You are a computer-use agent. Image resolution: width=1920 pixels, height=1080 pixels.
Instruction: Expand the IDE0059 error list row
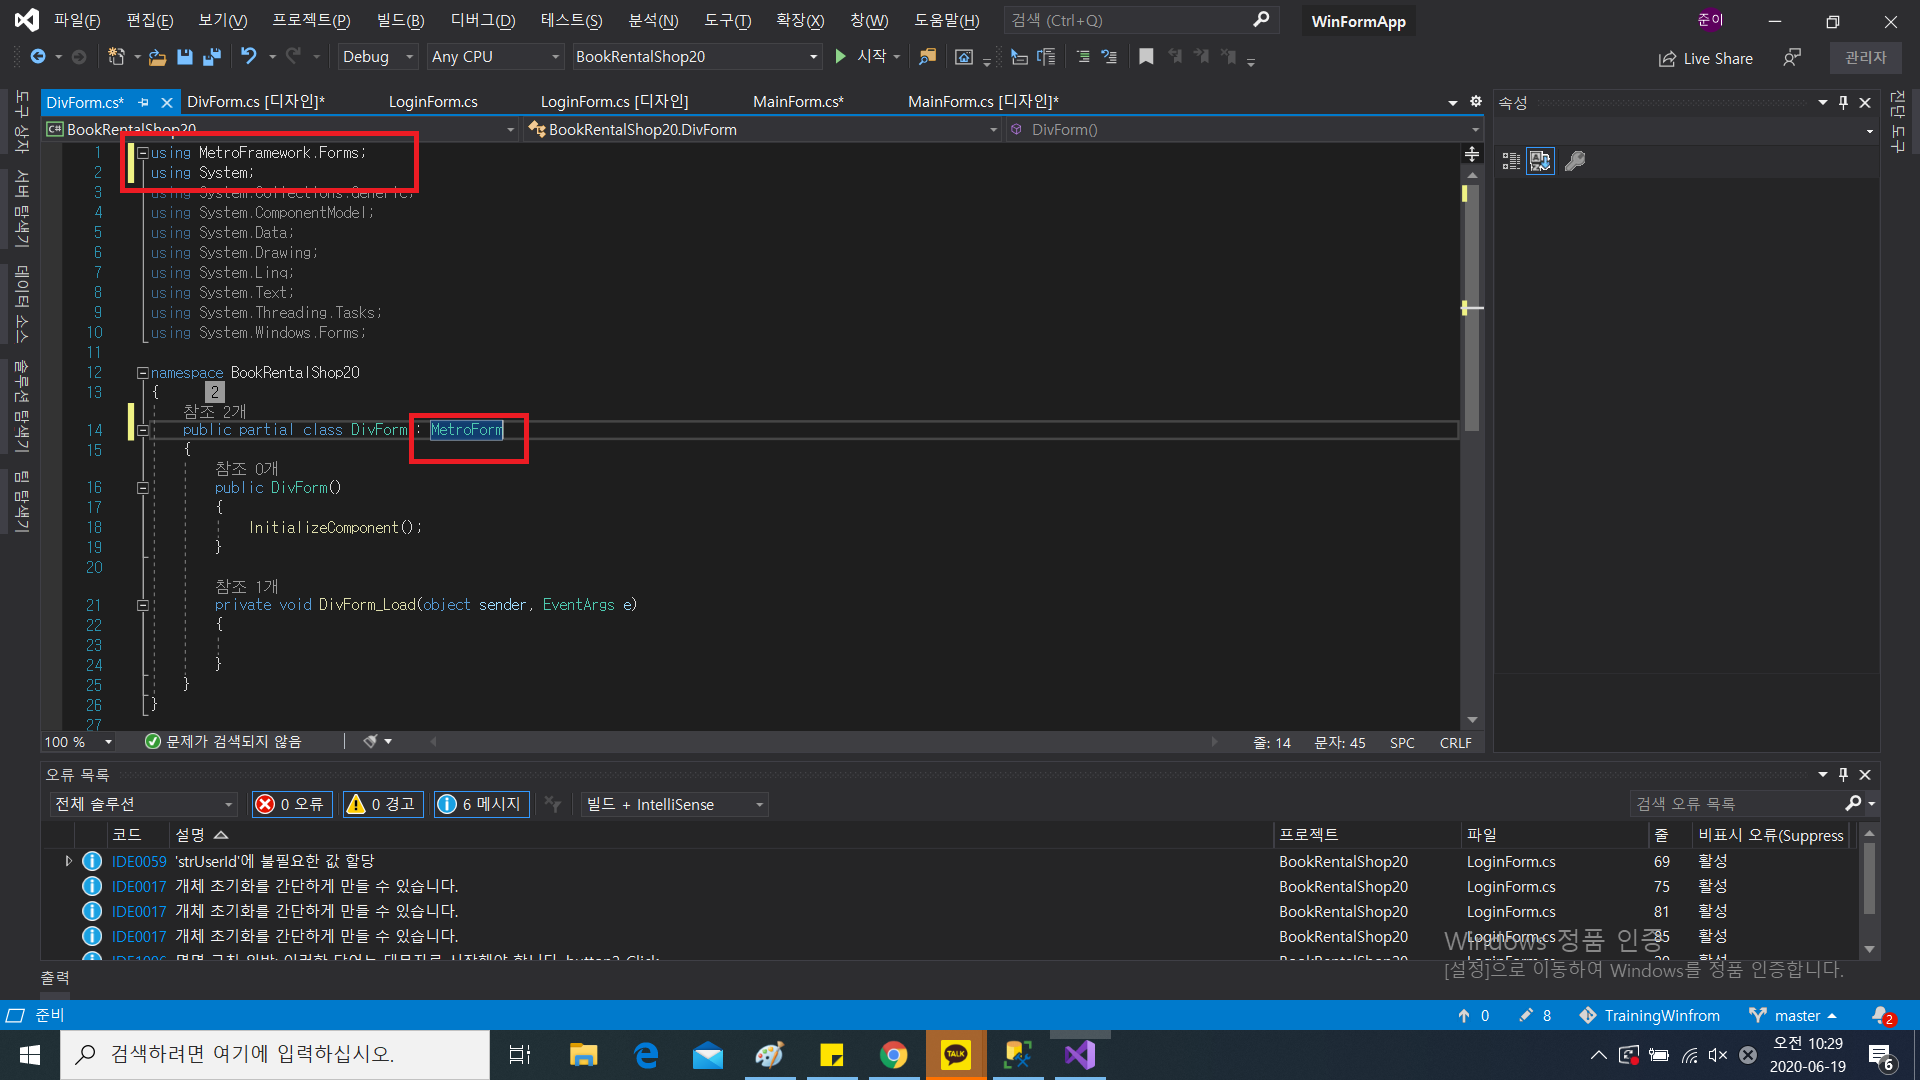[68, 861]
